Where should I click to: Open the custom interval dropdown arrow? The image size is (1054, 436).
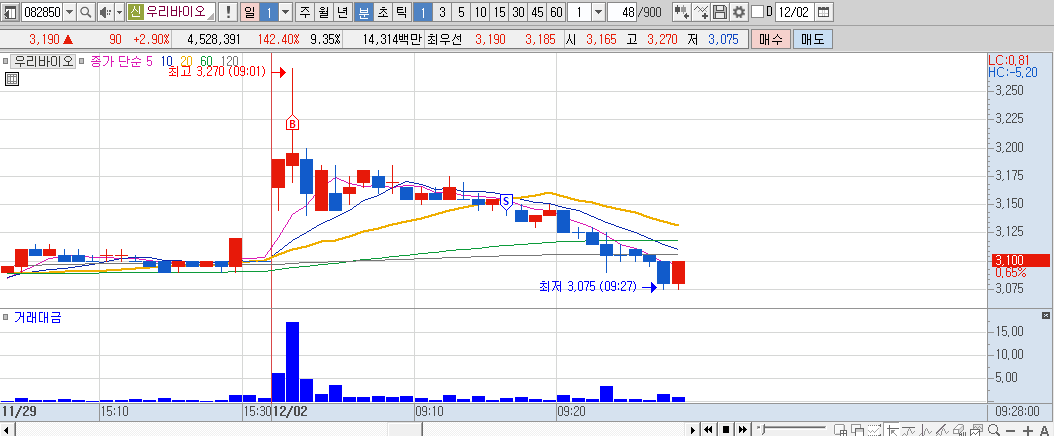click(598, 12)
